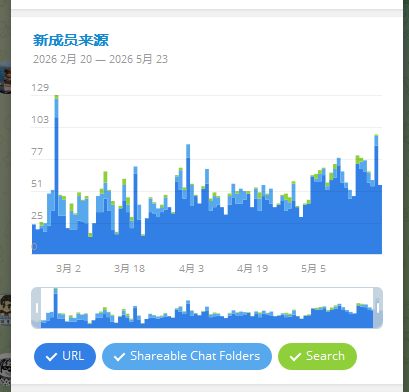Click the 3月 18 axis date label
This screenshot has width=409, height=392.
click(x=129, y=269)
